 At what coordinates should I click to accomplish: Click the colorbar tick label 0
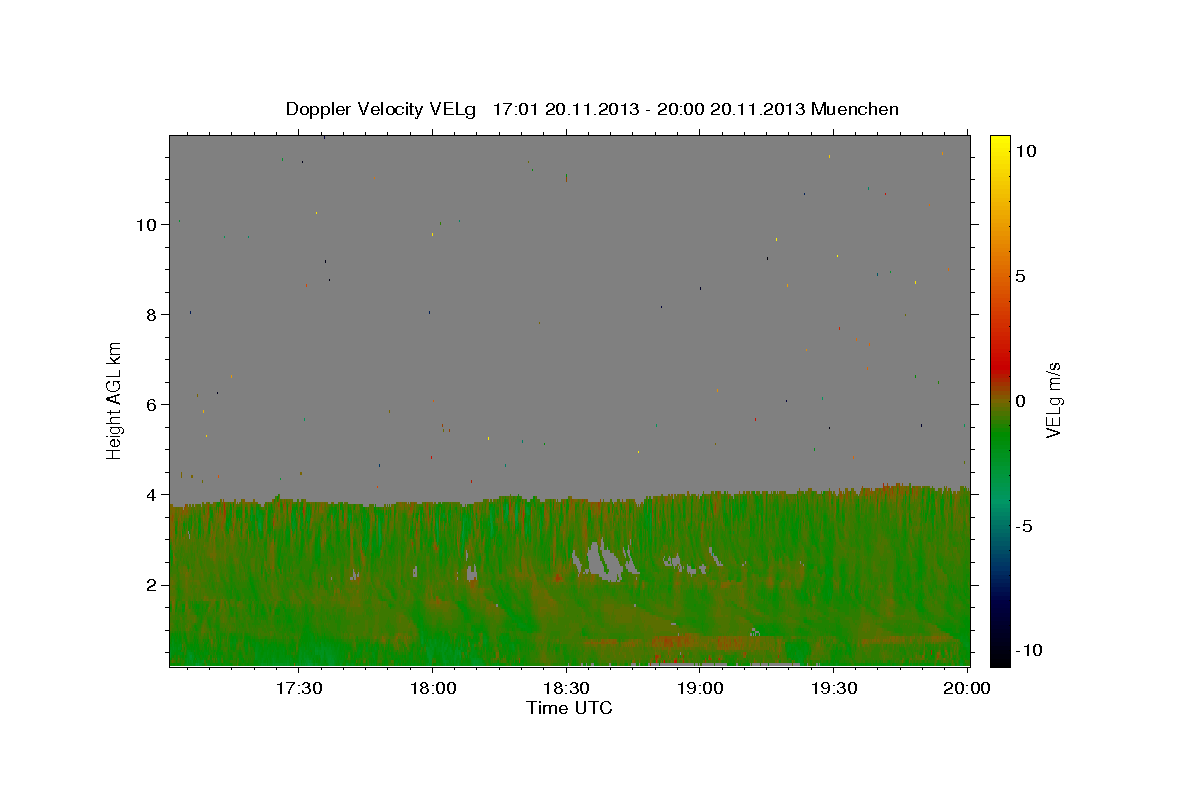1020,401
